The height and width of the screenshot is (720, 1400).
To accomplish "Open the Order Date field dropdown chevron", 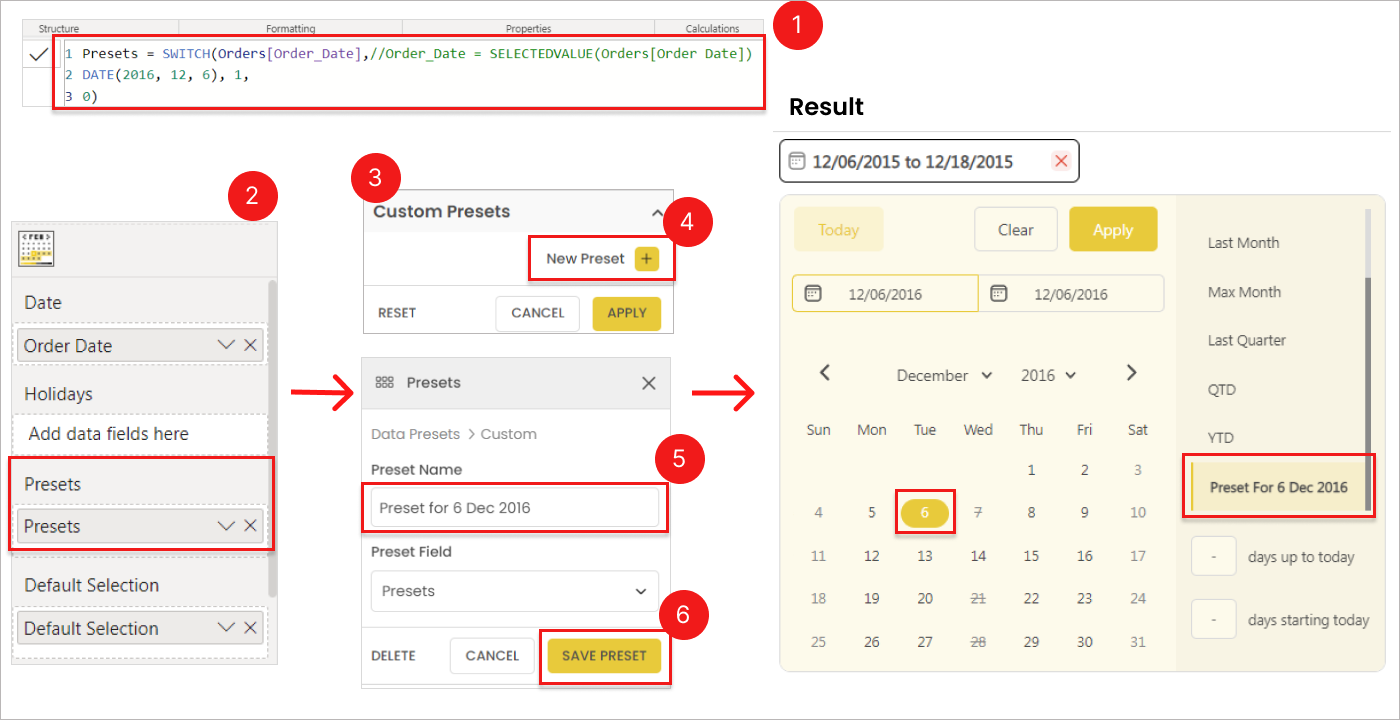I will pos(226,345).
